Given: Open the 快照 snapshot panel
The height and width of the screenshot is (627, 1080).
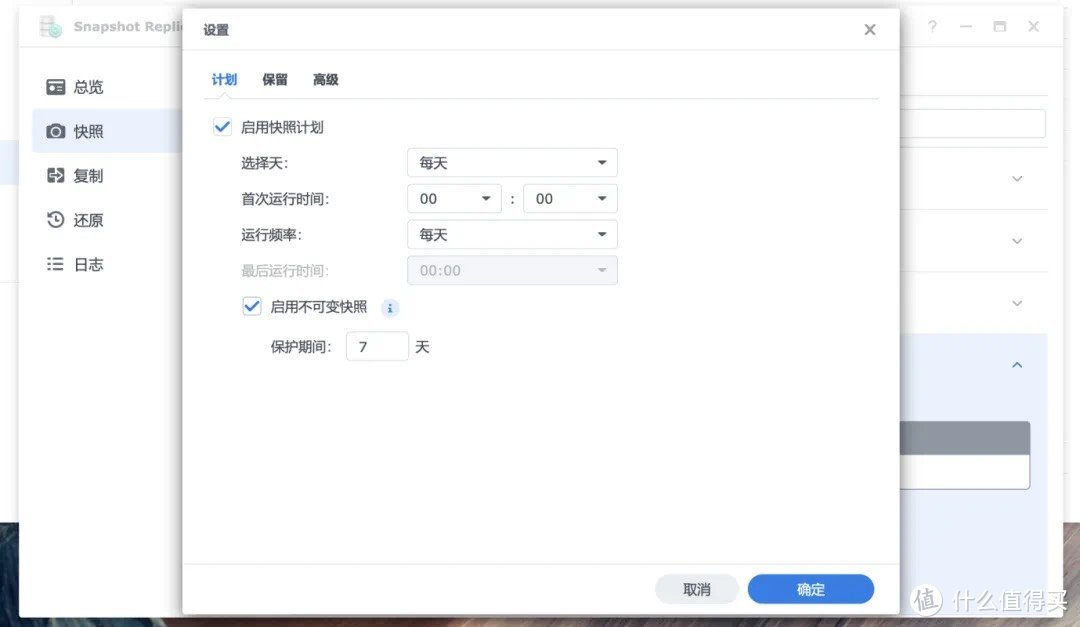Looking at the screenshot, I should [57, 131].
